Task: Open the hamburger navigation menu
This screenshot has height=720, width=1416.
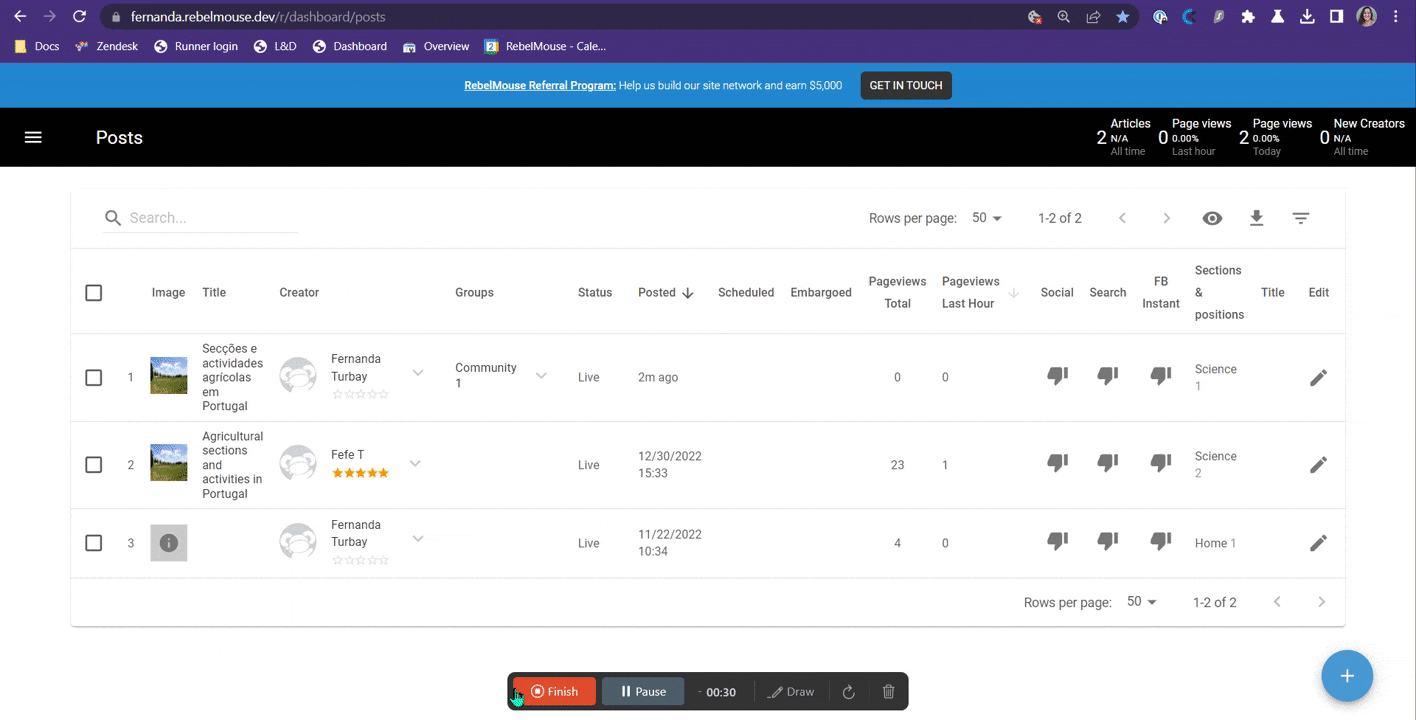Action: [x=33, y=137]
